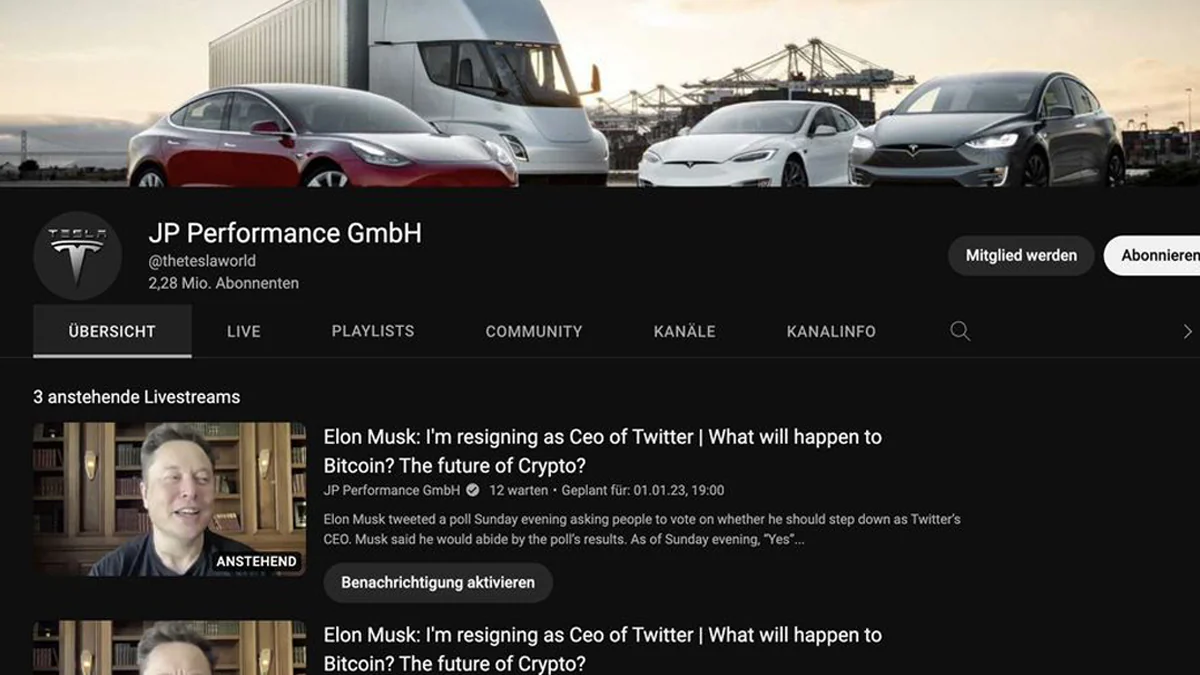This screenshot has height=675, width=1200.
Task: Open the first livestream title link
Action: pos(603,451)
